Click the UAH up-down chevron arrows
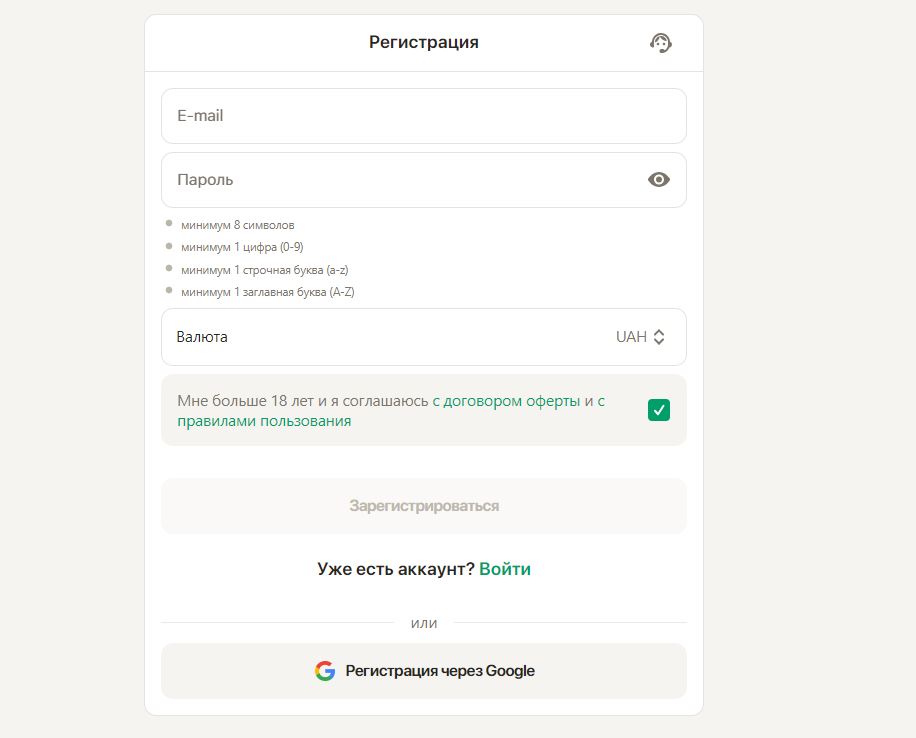The width and height of the screenshot is (916, 738). (659, 337)
